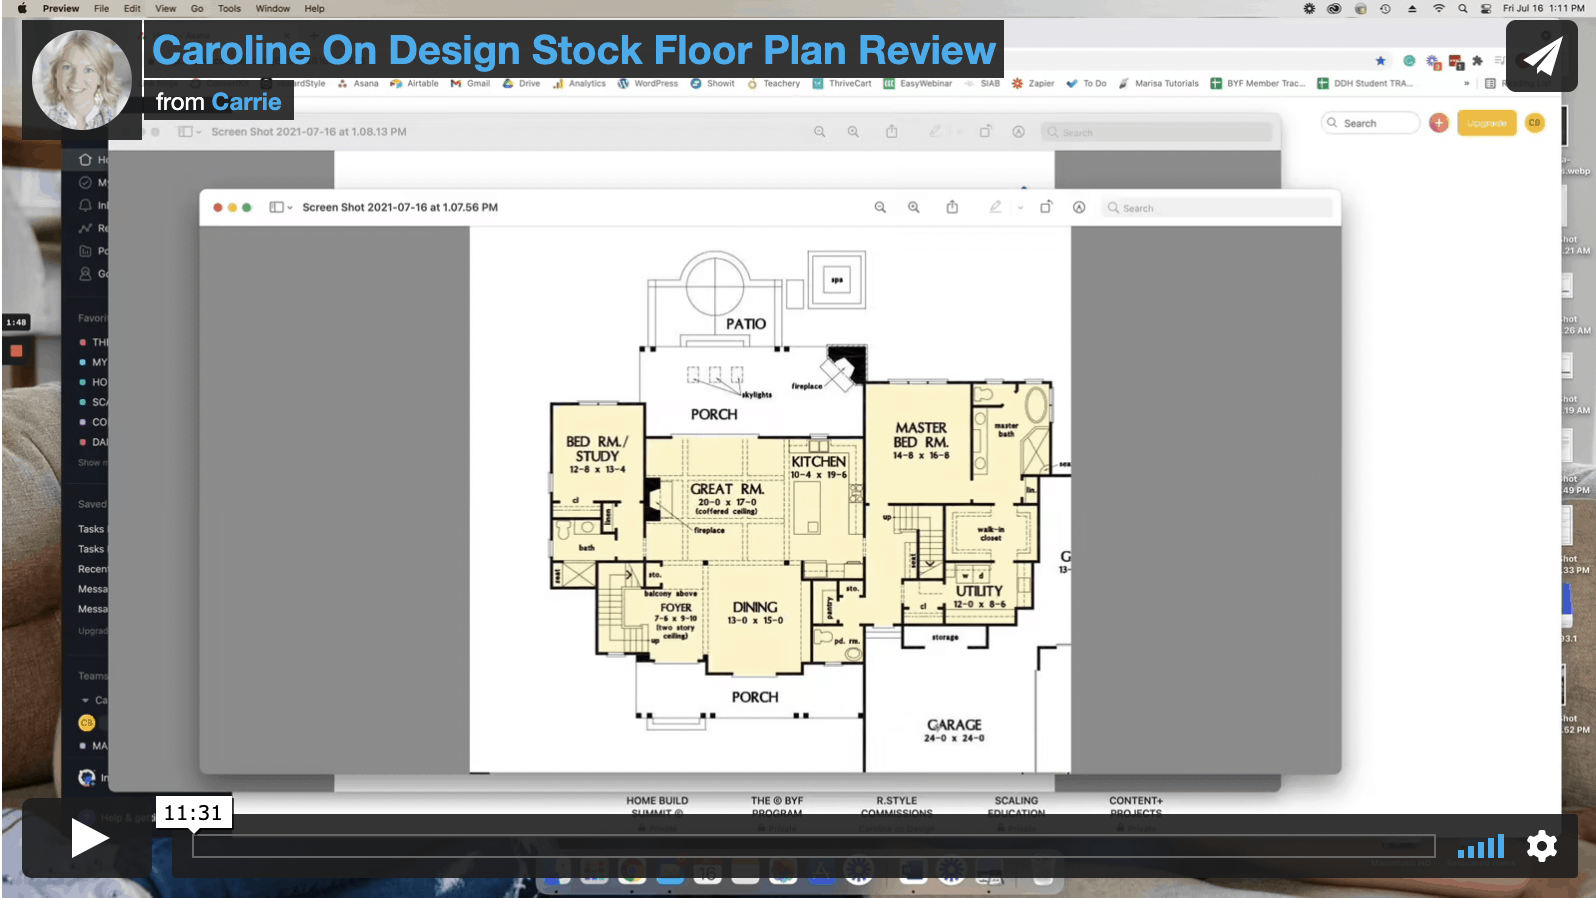Click the paper plane share icon
Image resolution: width=1596 pixels, height=898 pixels.
point(1541,56)
